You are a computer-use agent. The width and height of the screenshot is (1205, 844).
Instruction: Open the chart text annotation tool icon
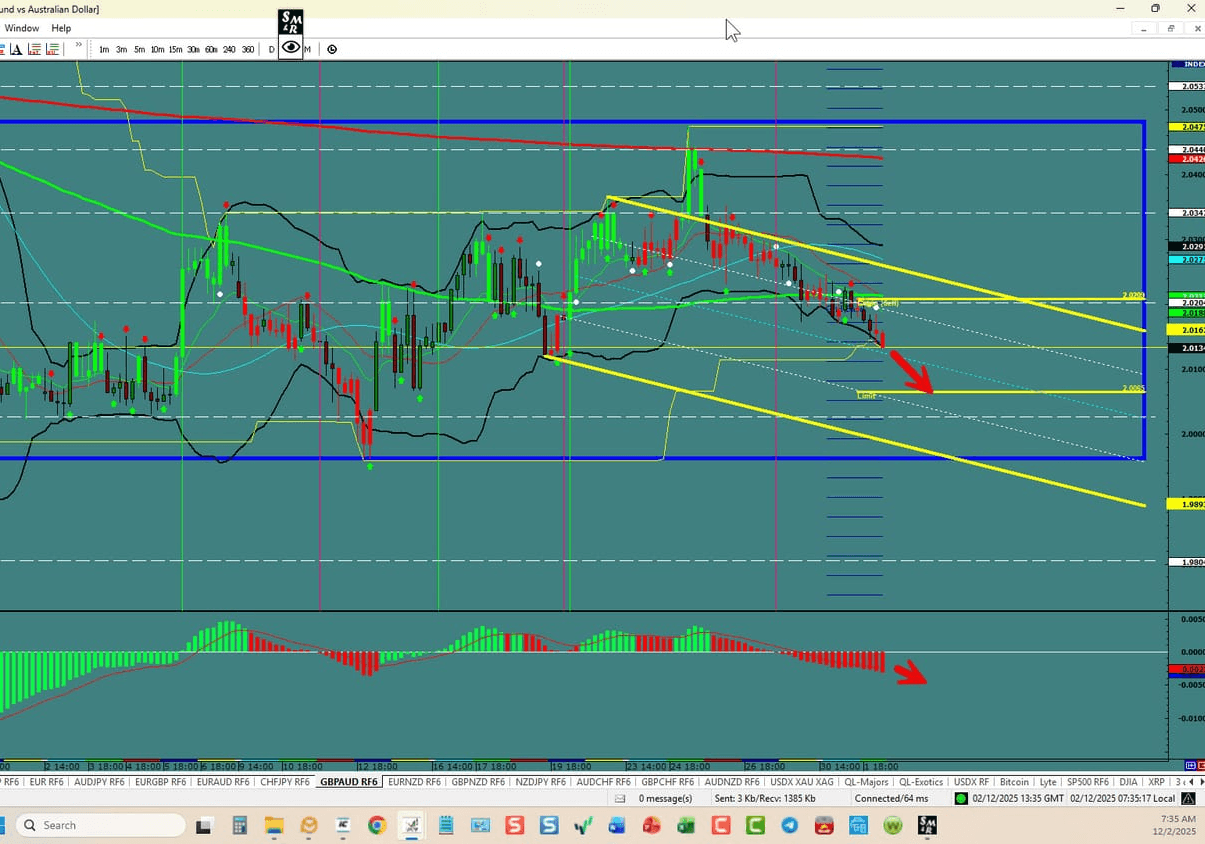coord(16,48)
